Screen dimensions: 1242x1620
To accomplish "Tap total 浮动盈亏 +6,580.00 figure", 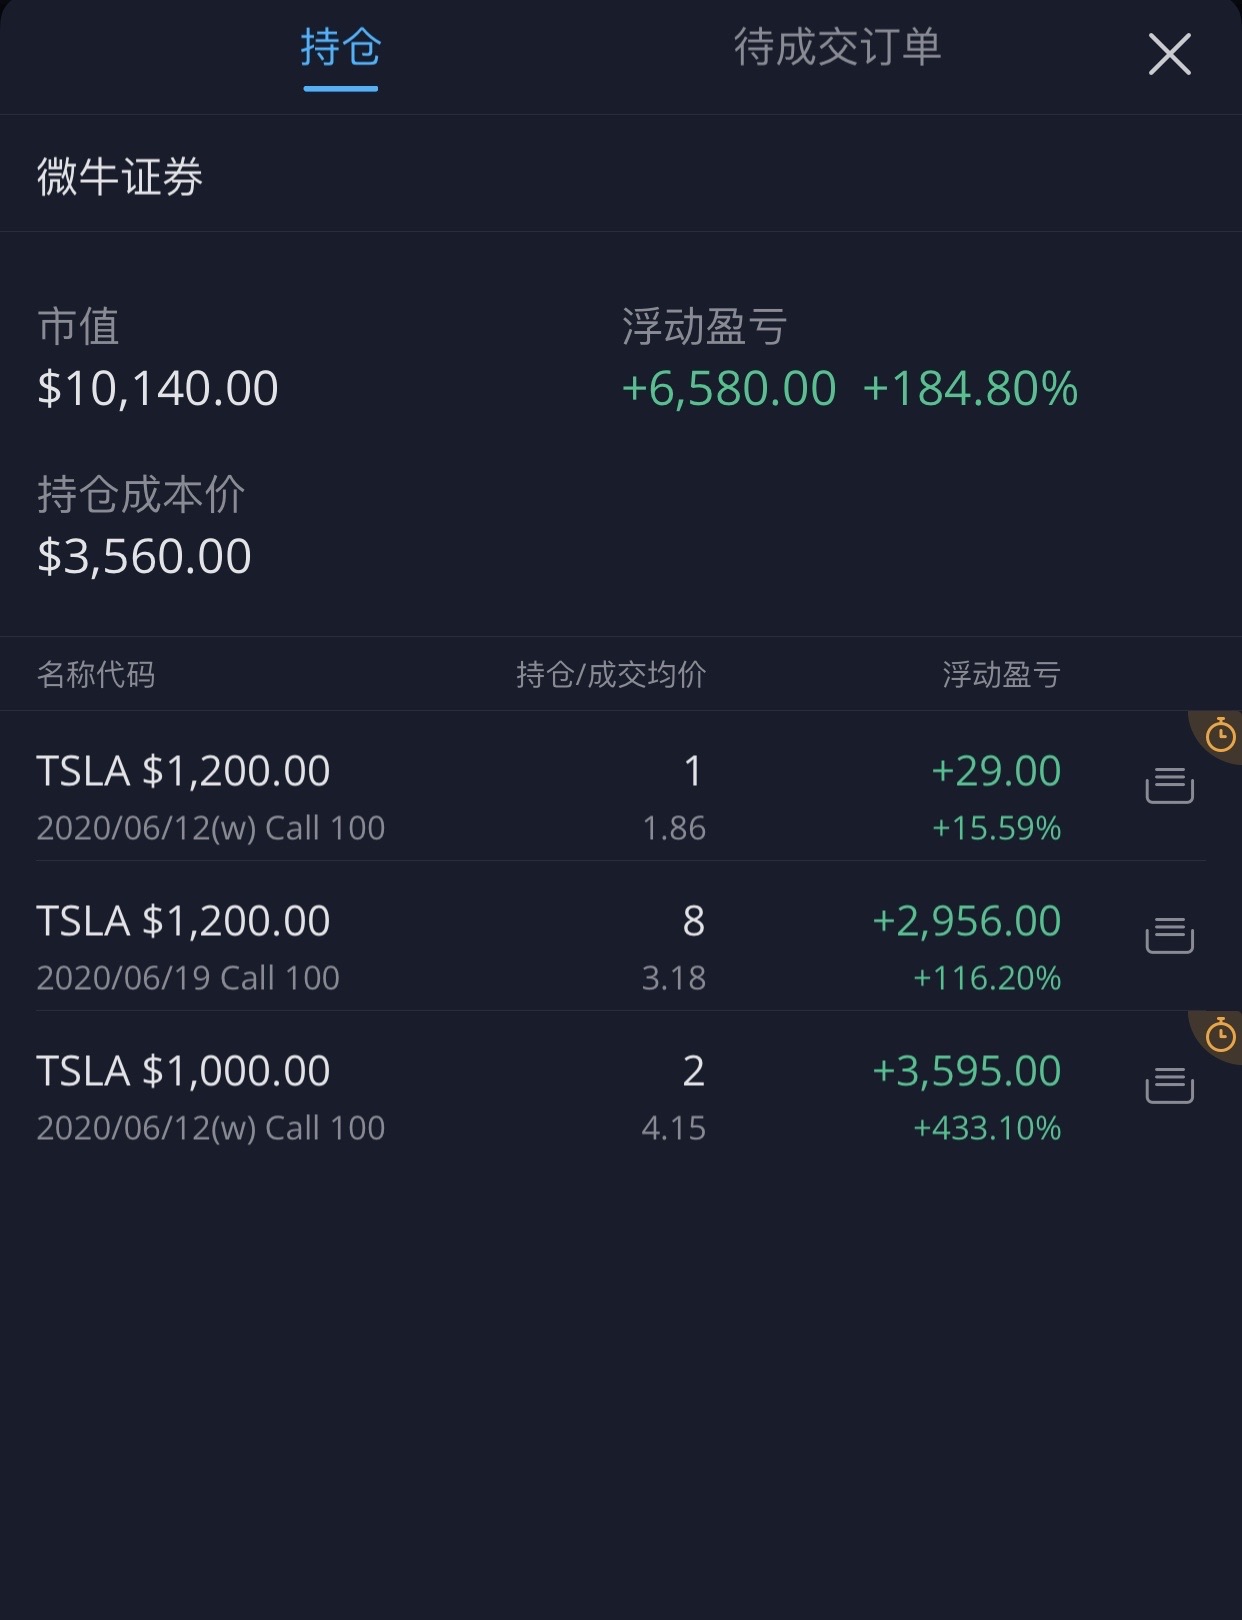I will click(728, 388).
